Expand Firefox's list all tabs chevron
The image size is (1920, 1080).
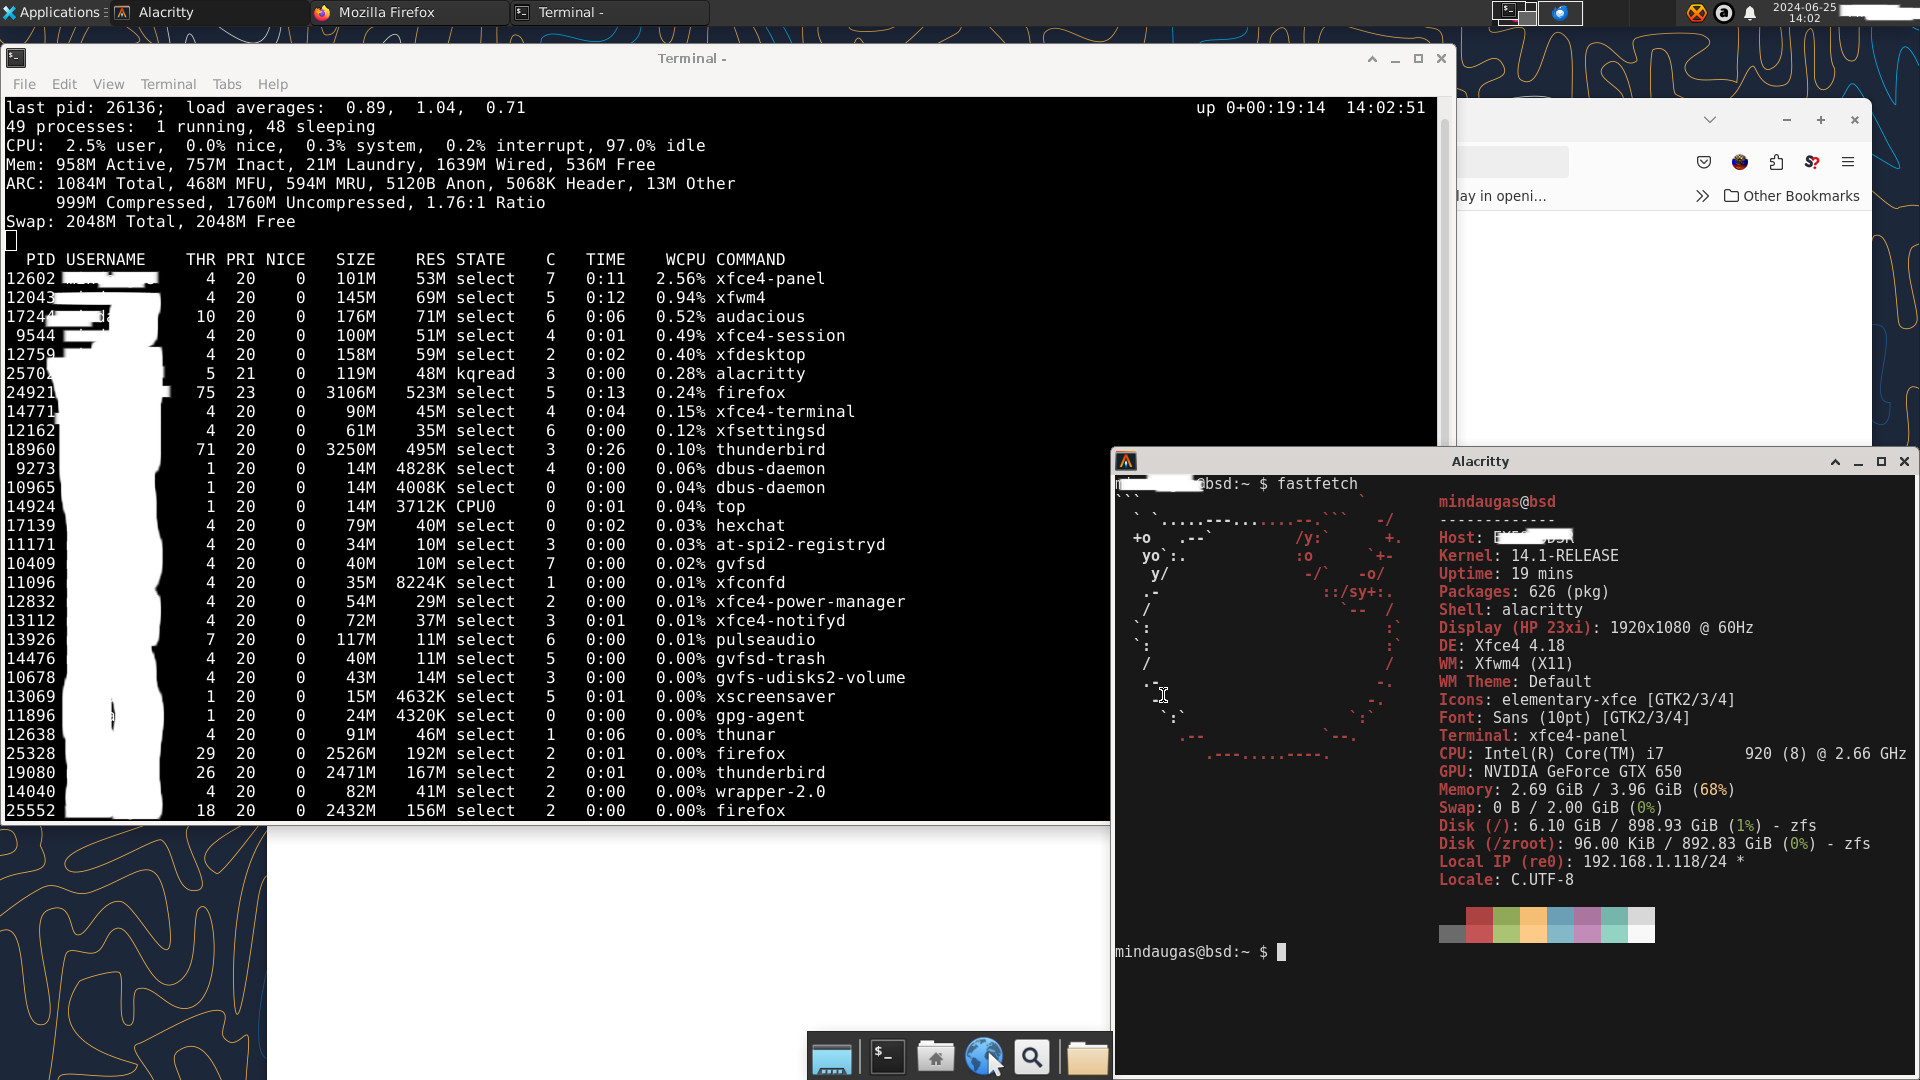[1710, 120]
